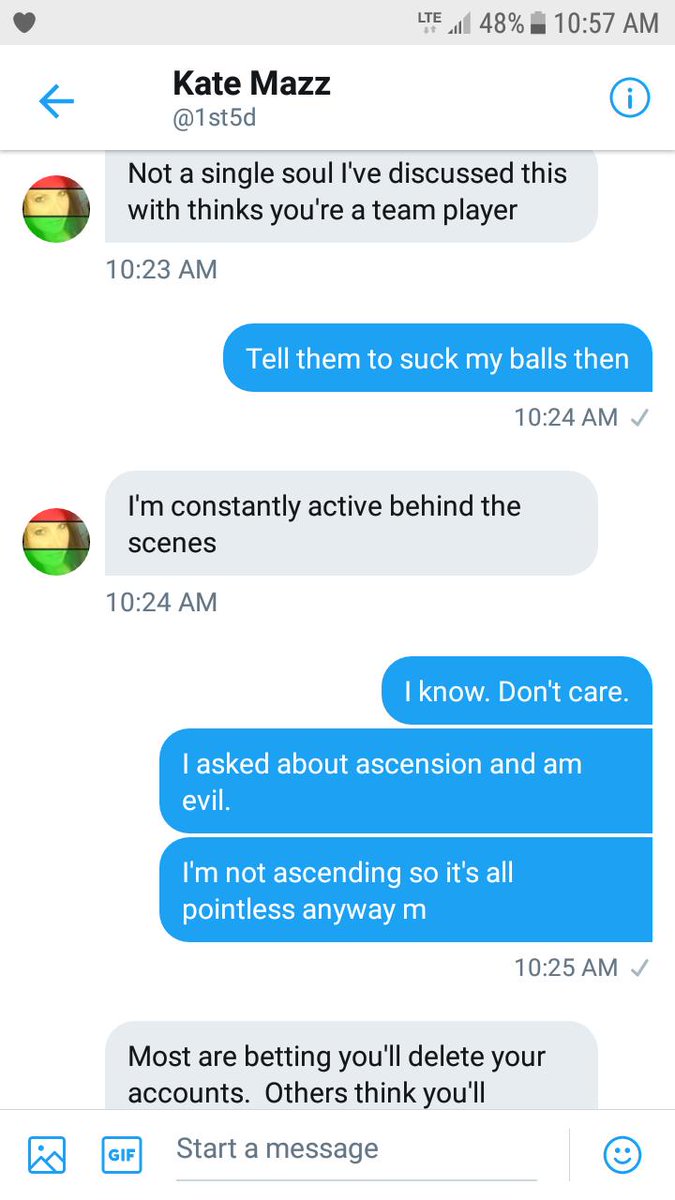Select the 'I know. Don't care.' bubble
This screenshot has width=675, height=1200.
coord(517,690)
